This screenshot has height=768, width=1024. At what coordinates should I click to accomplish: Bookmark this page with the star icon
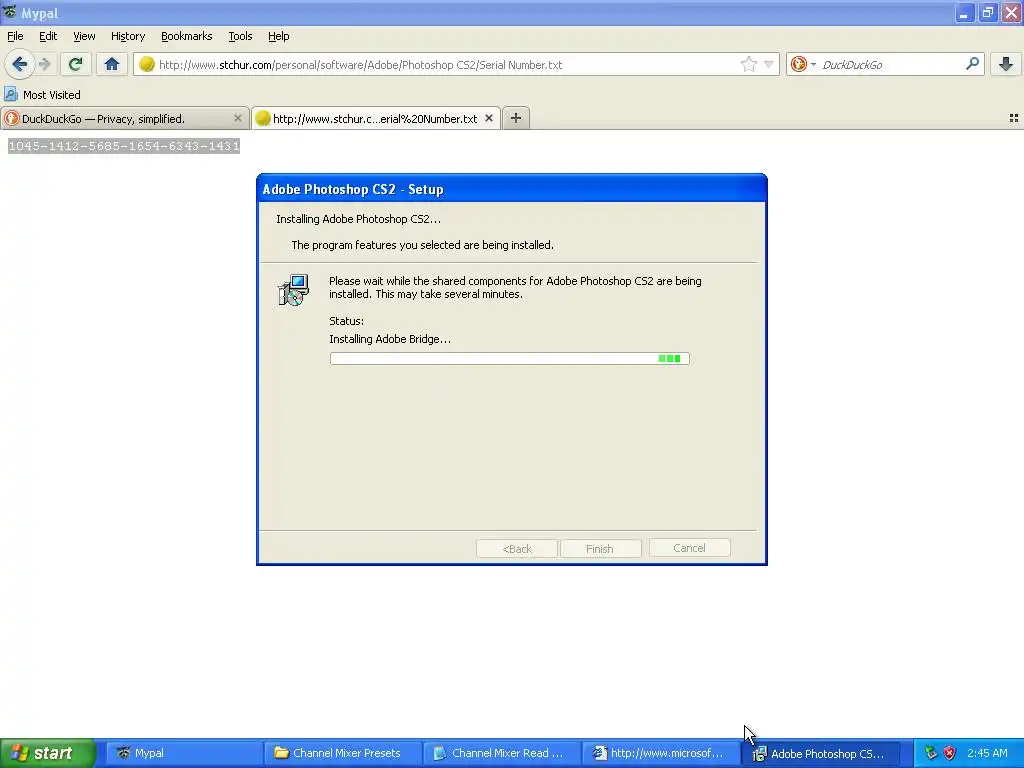click(748, 64)
